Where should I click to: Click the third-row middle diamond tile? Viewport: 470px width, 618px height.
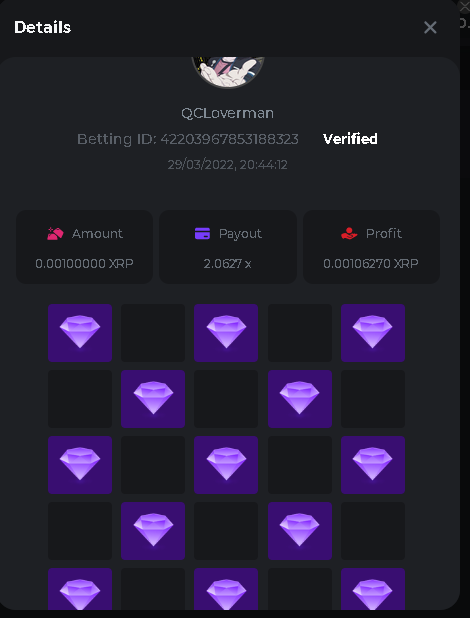click(226, 465)
